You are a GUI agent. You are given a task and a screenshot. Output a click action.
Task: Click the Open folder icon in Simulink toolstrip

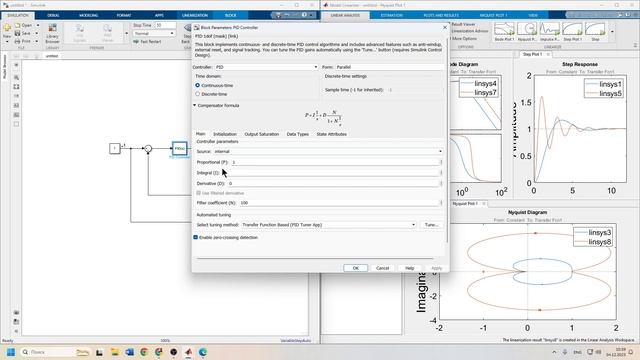click(x=18, y=25)
